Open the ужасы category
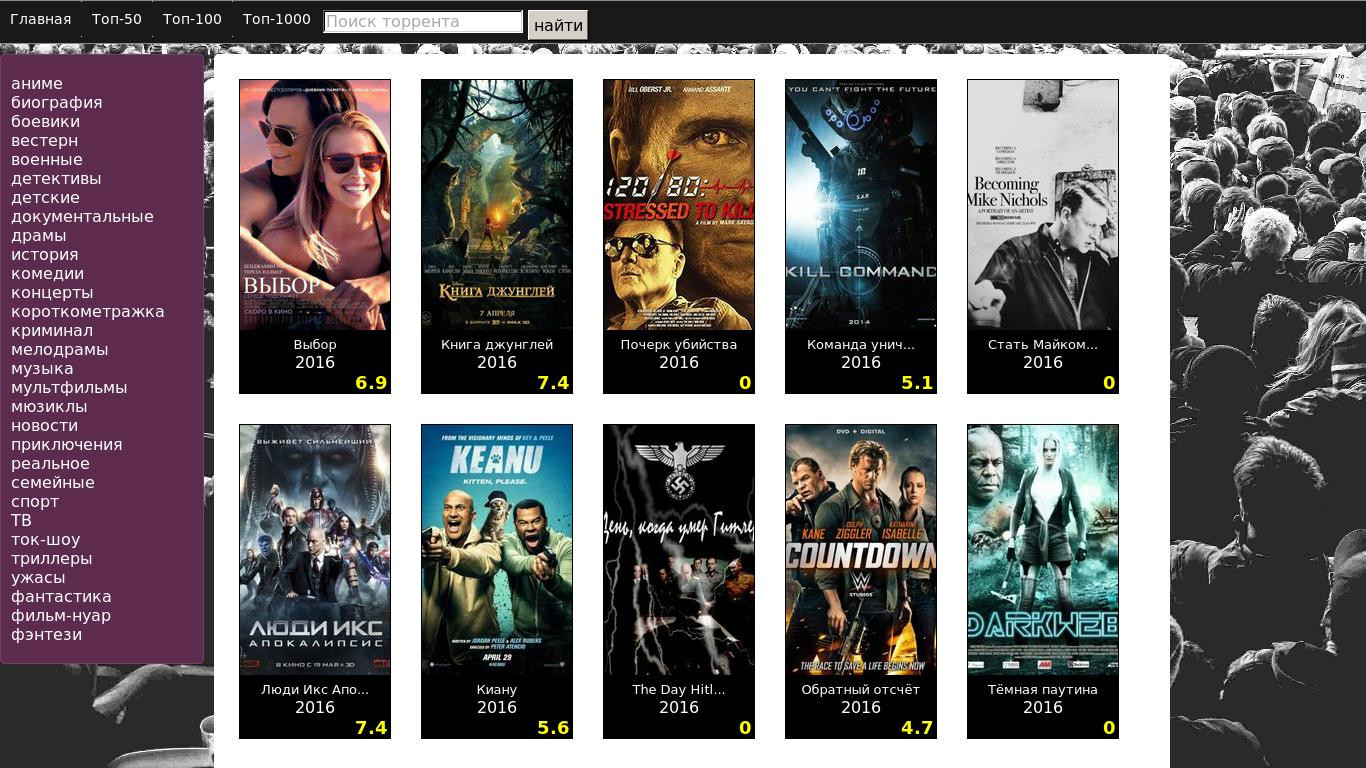The height and width of the screenshot is (768, 1366). coord(38,578)
